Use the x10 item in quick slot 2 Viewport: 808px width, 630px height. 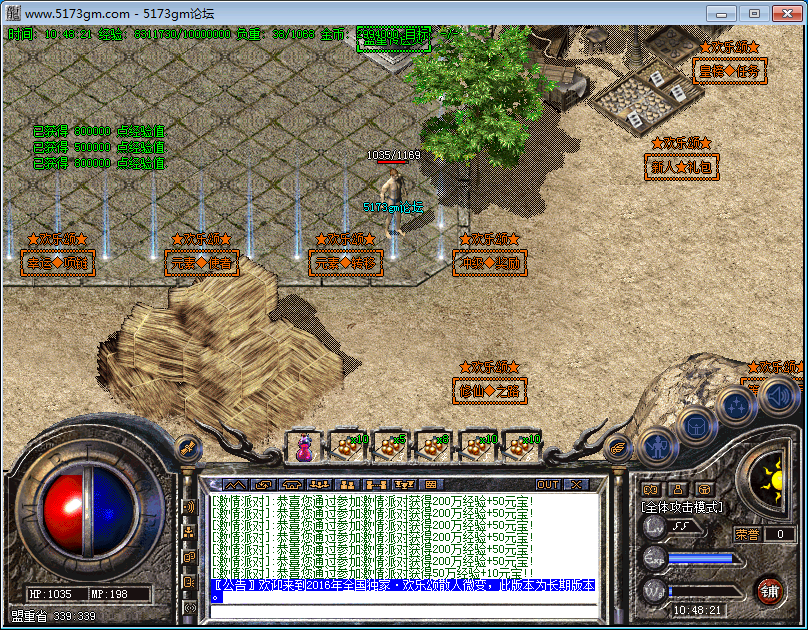348,447
